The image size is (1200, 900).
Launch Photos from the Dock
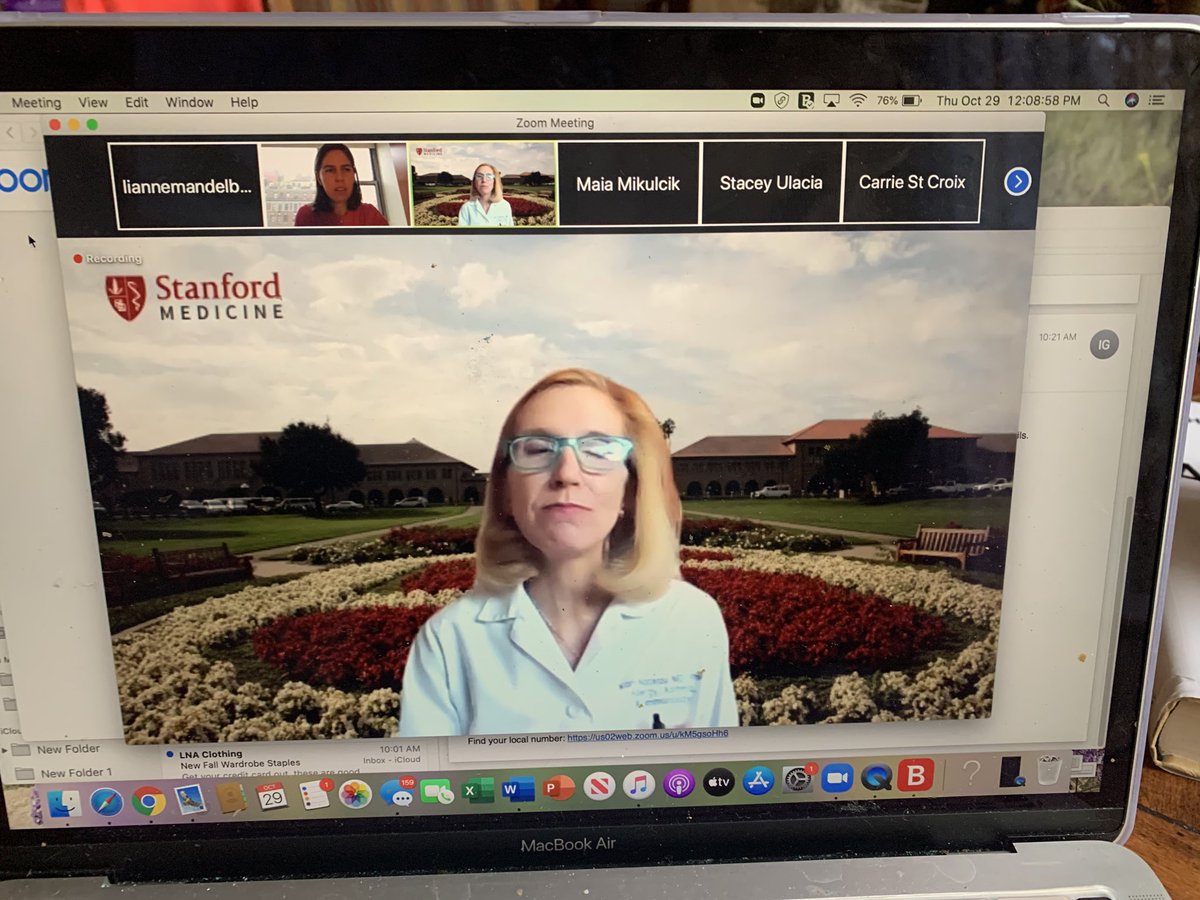coord(355,794)
